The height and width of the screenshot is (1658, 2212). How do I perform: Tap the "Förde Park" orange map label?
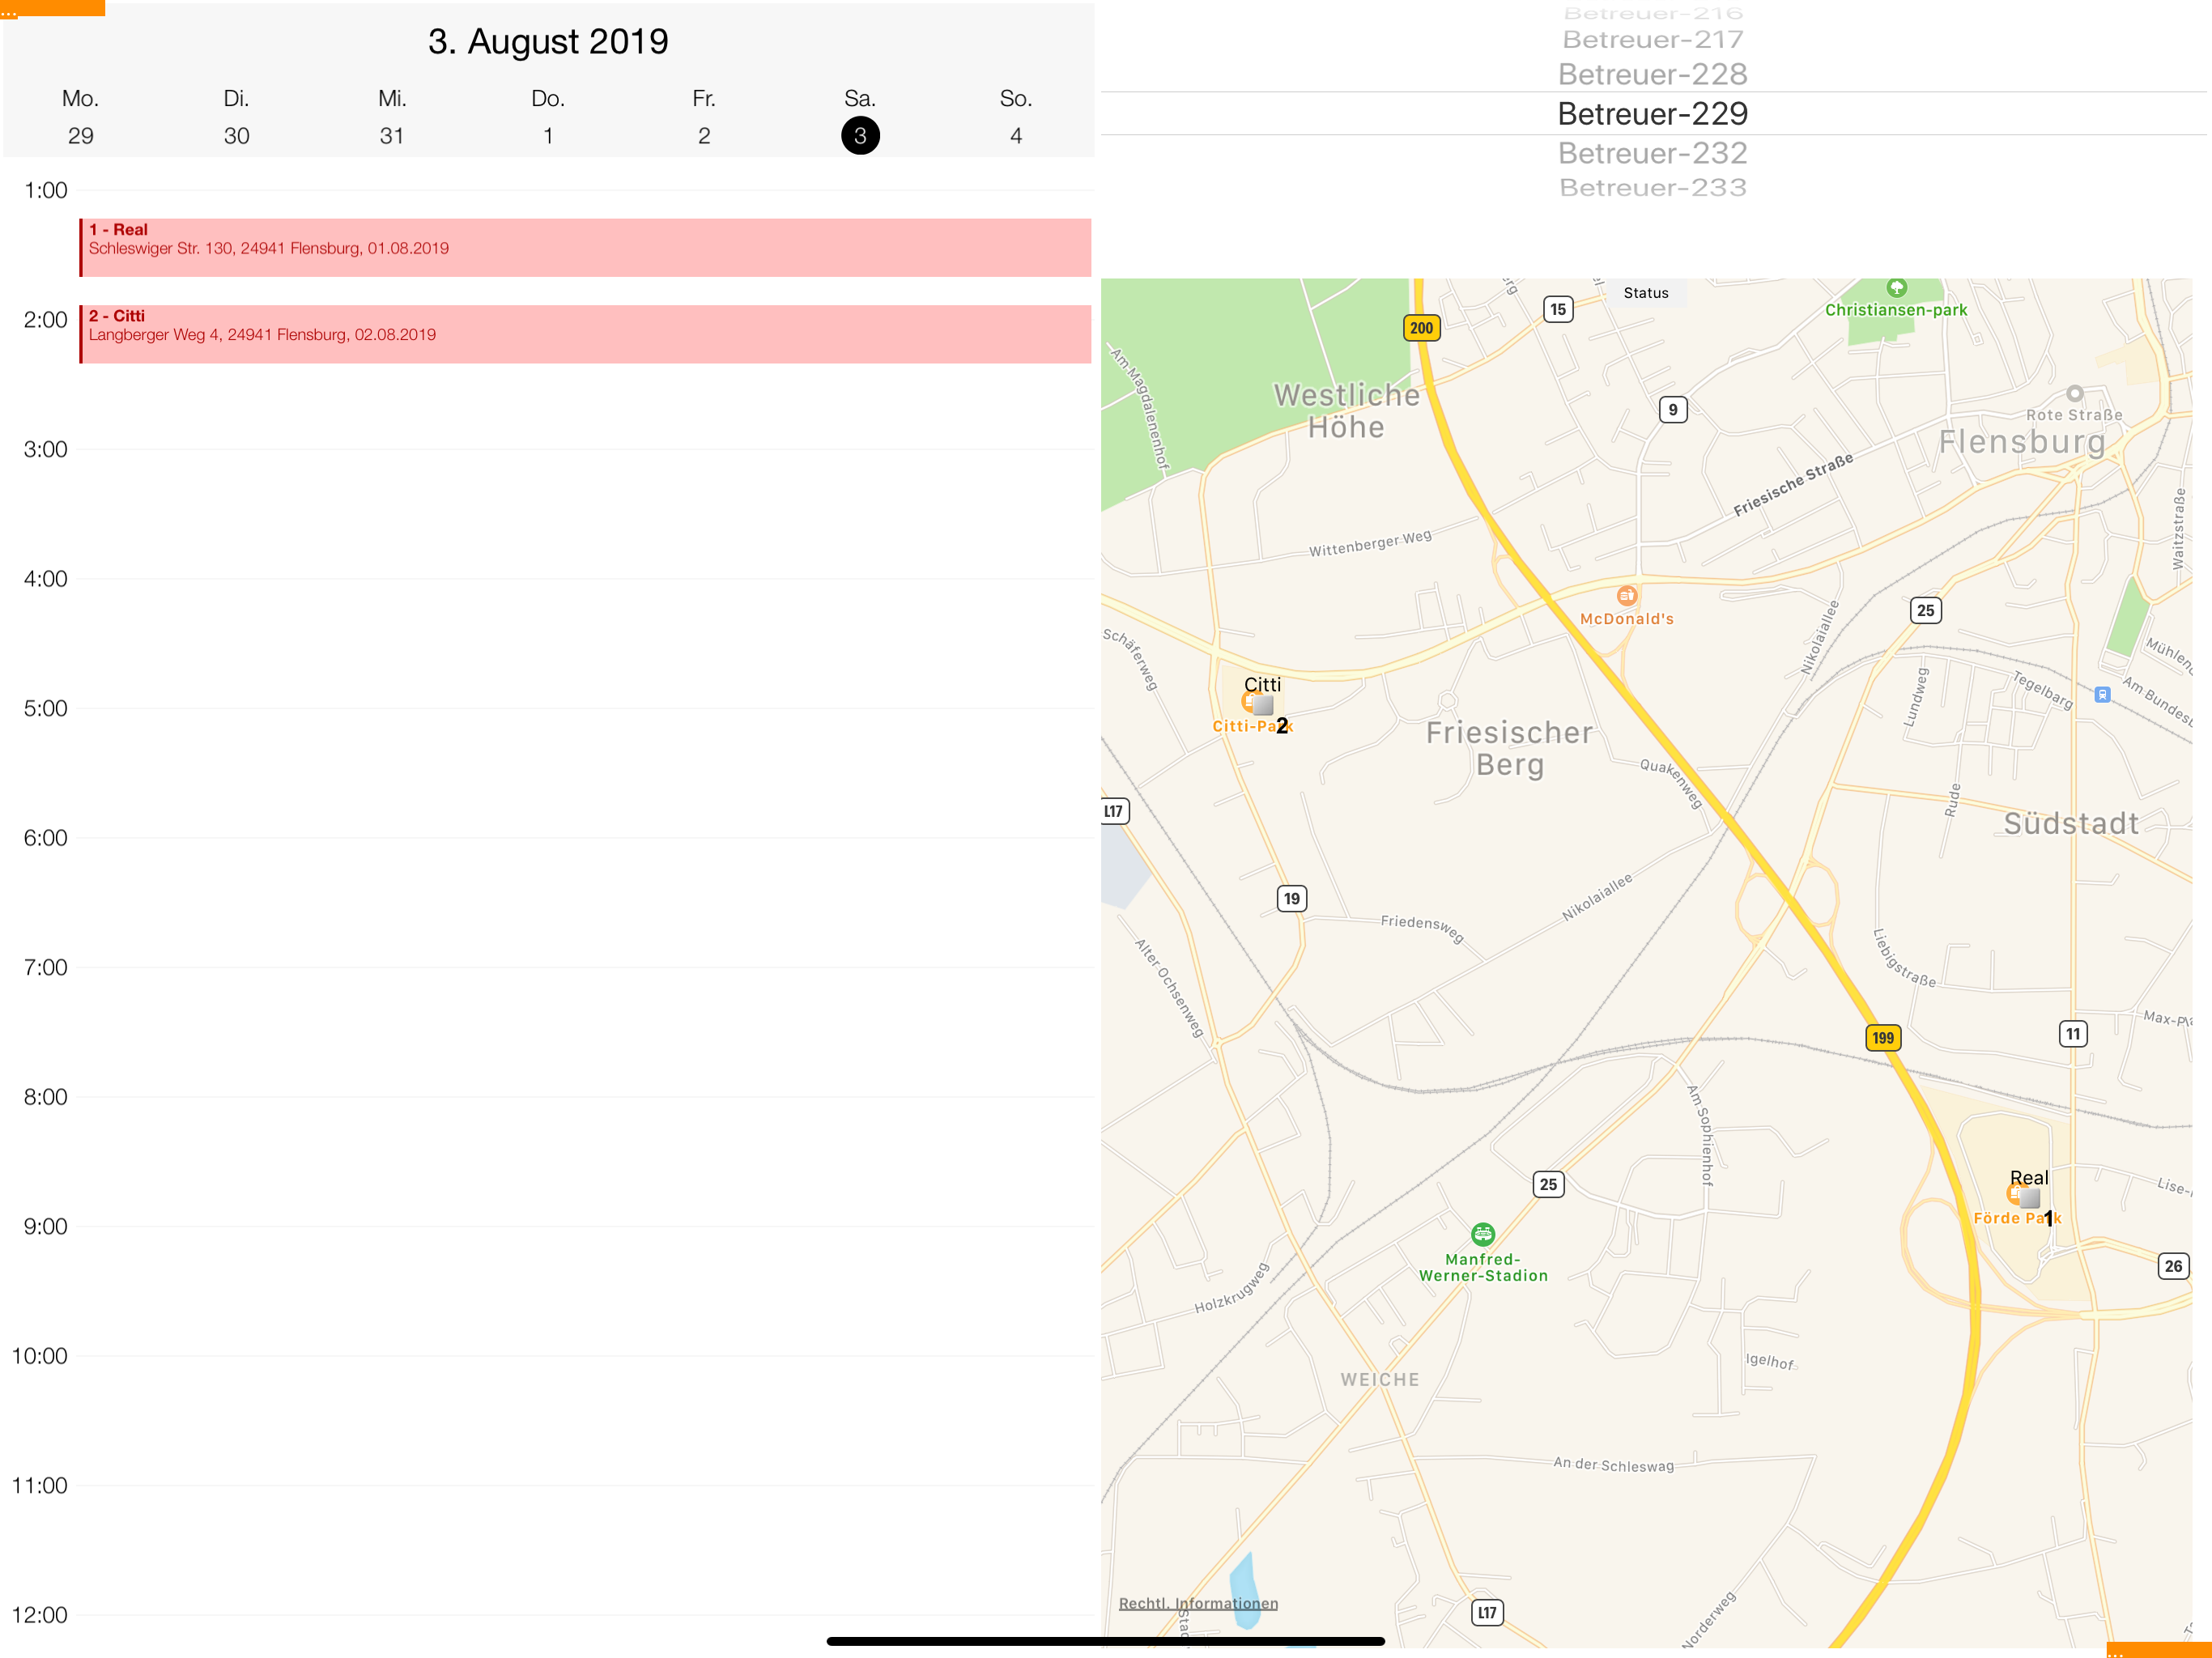2017,1218
